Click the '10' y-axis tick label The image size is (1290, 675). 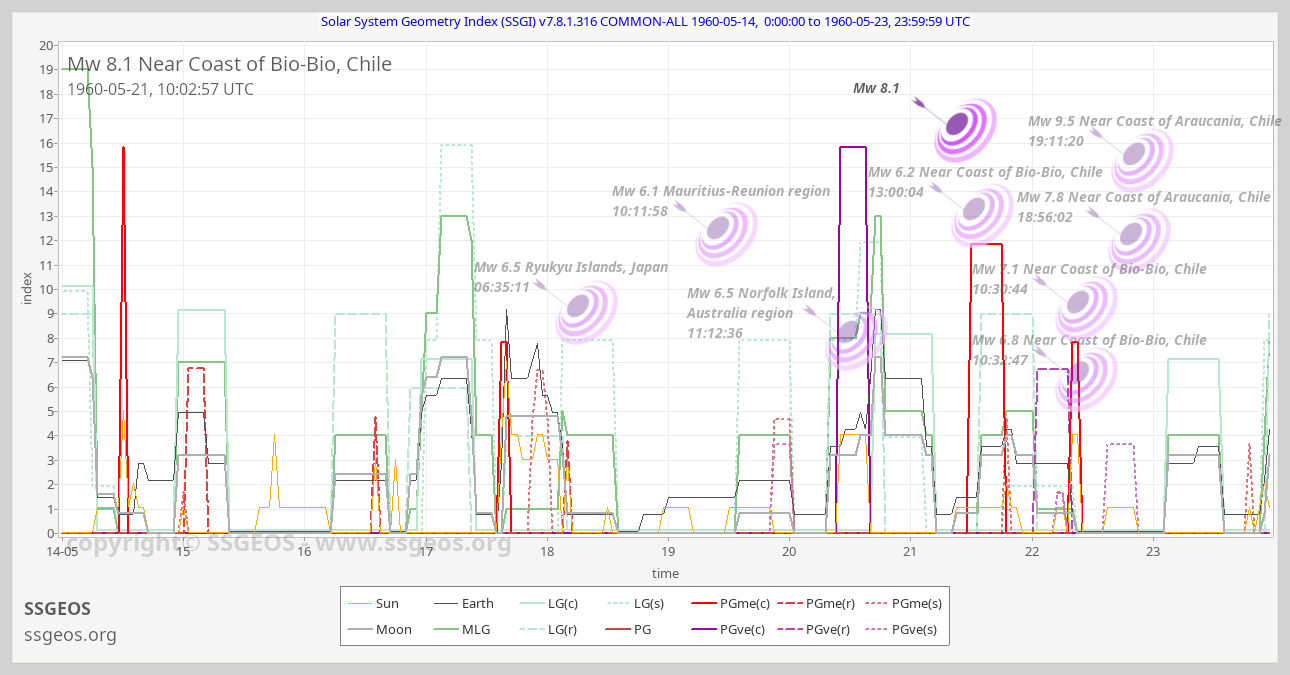[x=46, y=289]
